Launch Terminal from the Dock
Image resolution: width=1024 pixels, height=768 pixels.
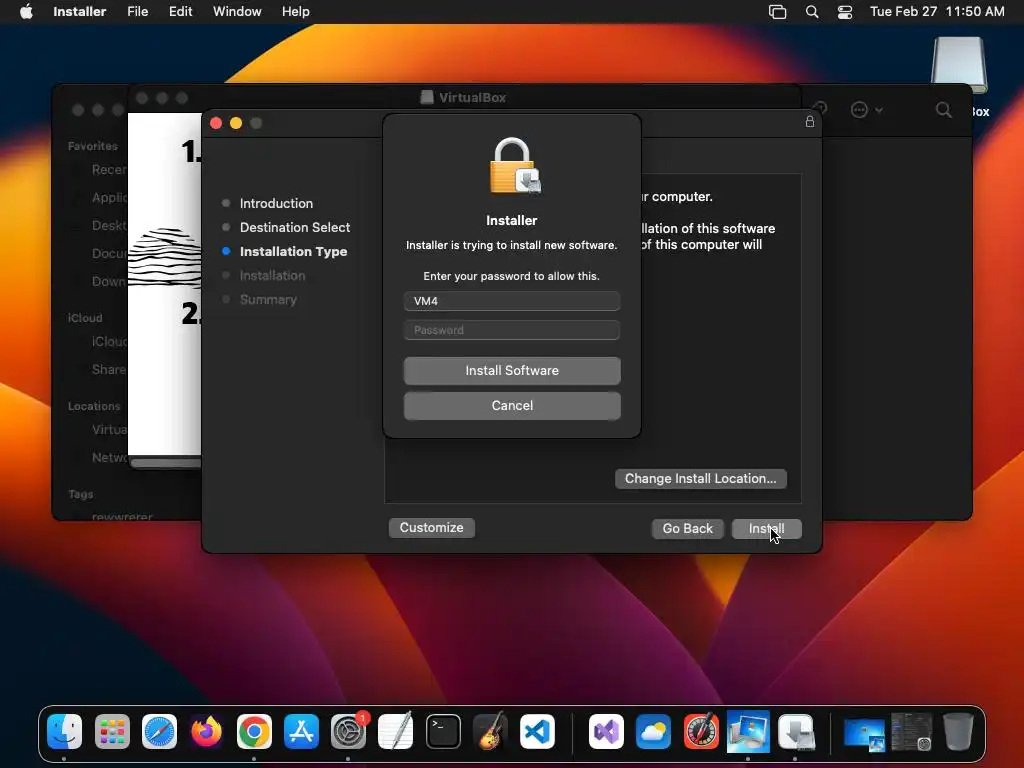(443, 731)
